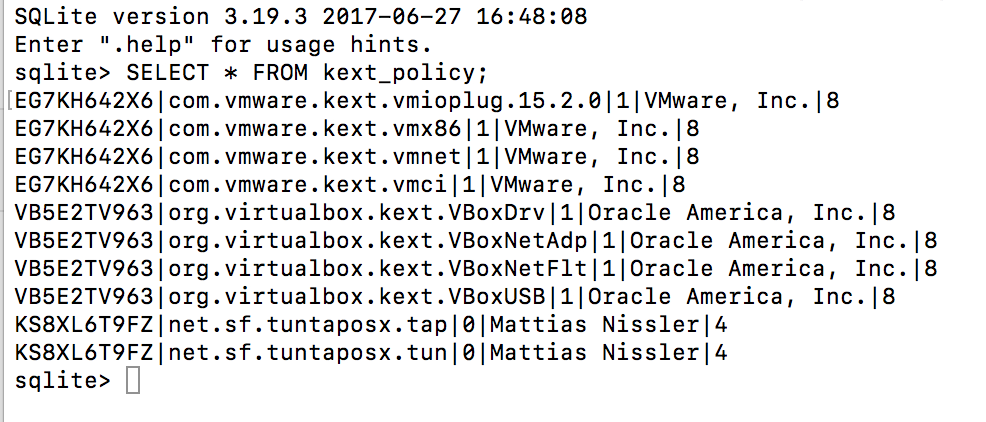Click the final sqlite> prompt text
986x422 pixels.
pyautogui.click(x=62, y=380)
